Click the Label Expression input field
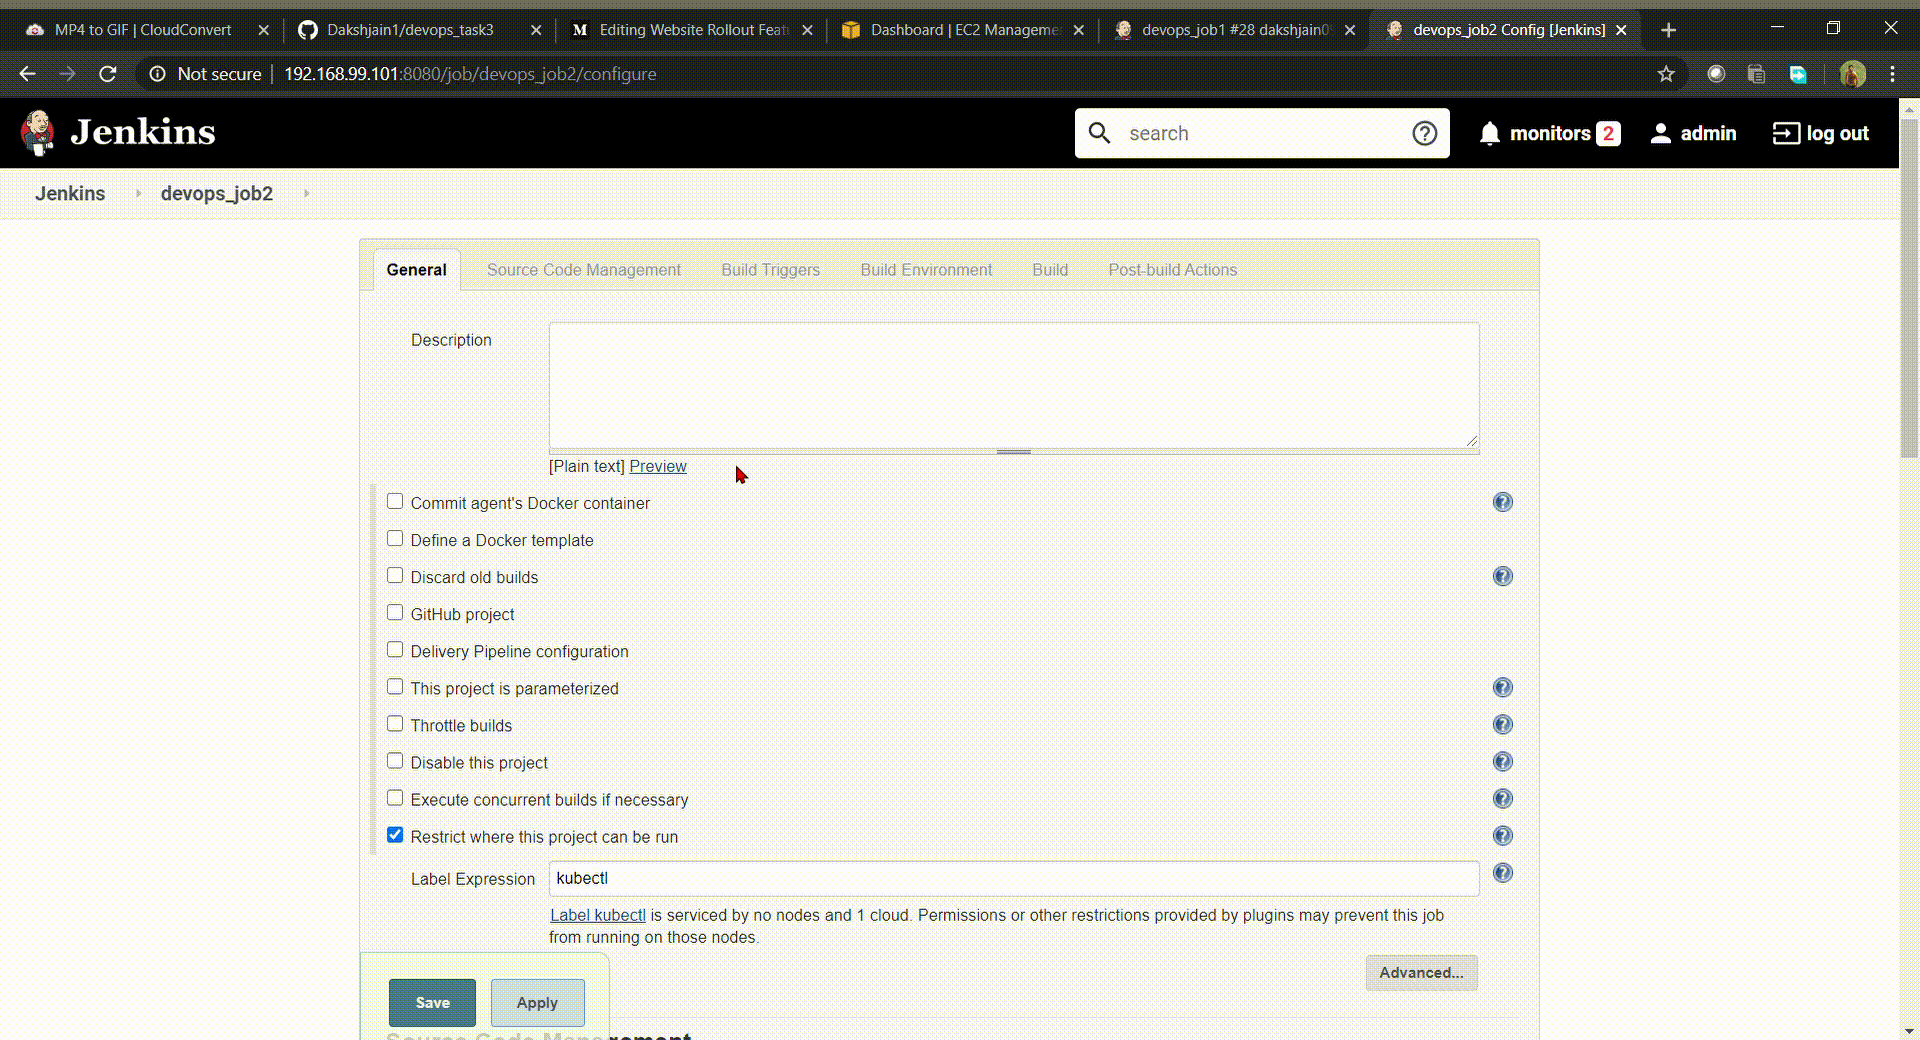This screenshot has height=1040, width=1920. coord(1014,878)
